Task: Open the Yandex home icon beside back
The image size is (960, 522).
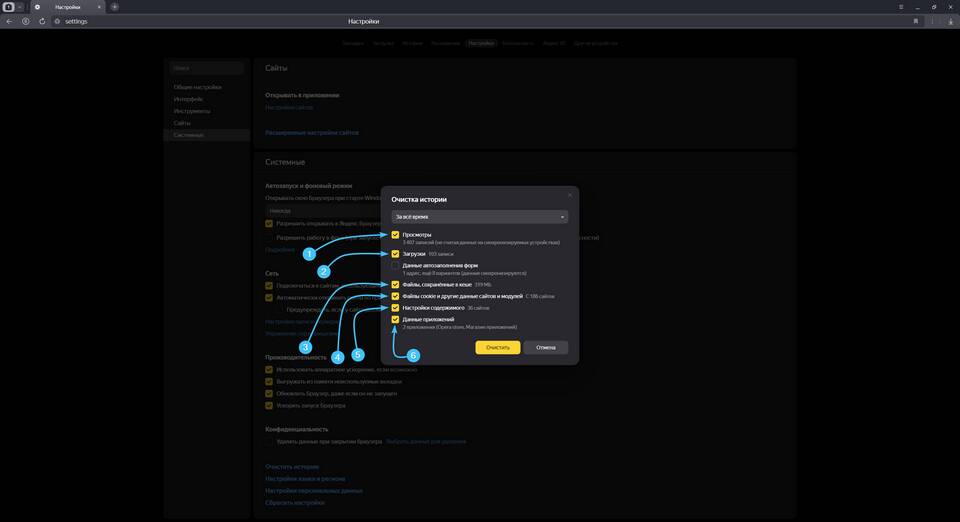Action: coord(26,21)
